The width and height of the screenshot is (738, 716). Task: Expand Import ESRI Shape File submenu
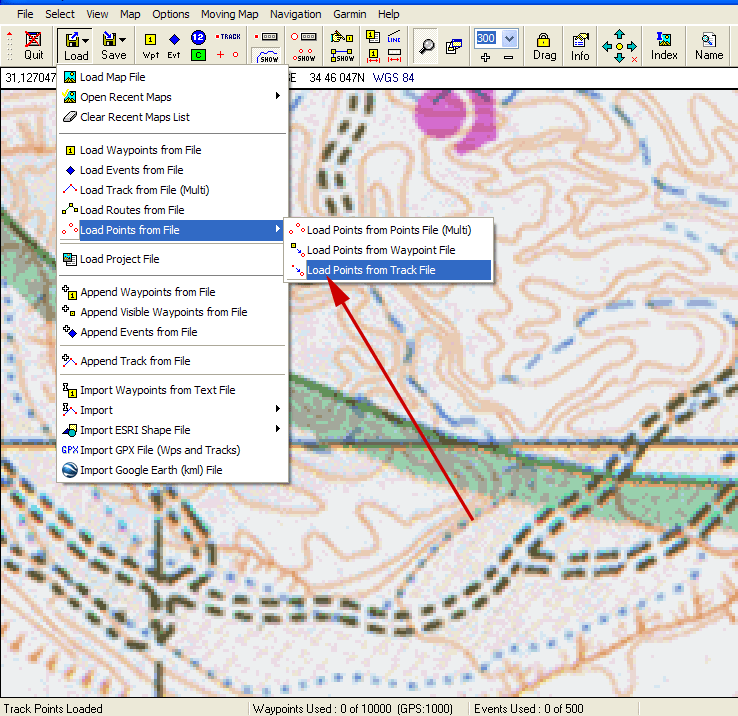[x=172, y=430]
